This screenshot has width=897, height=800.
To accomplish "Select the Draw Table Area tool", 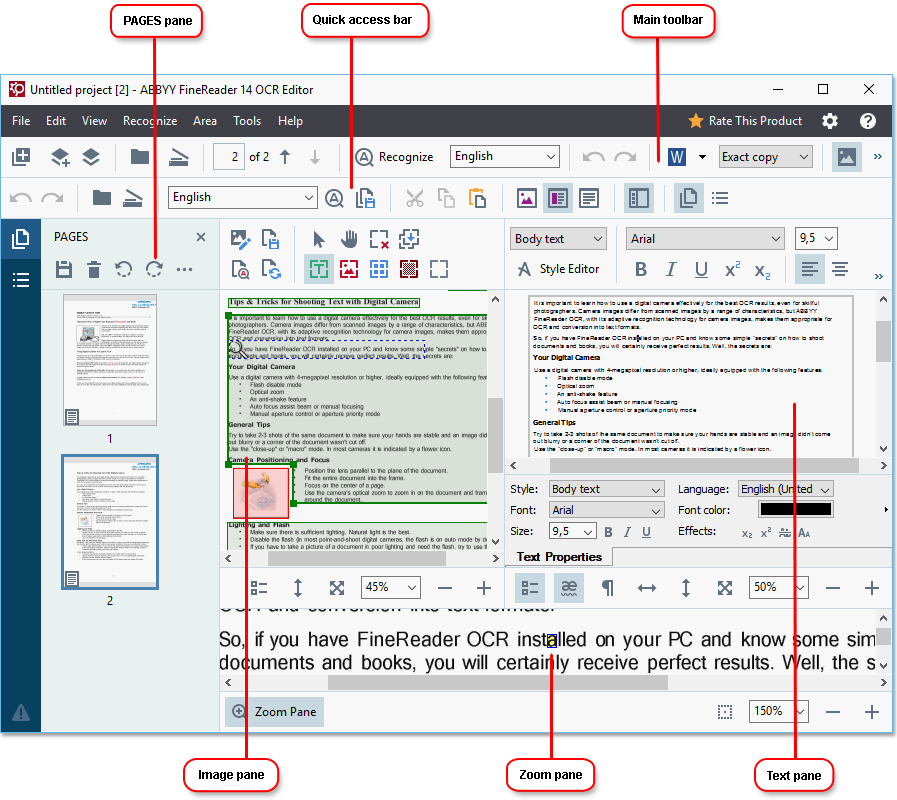I will click(379, 269).
